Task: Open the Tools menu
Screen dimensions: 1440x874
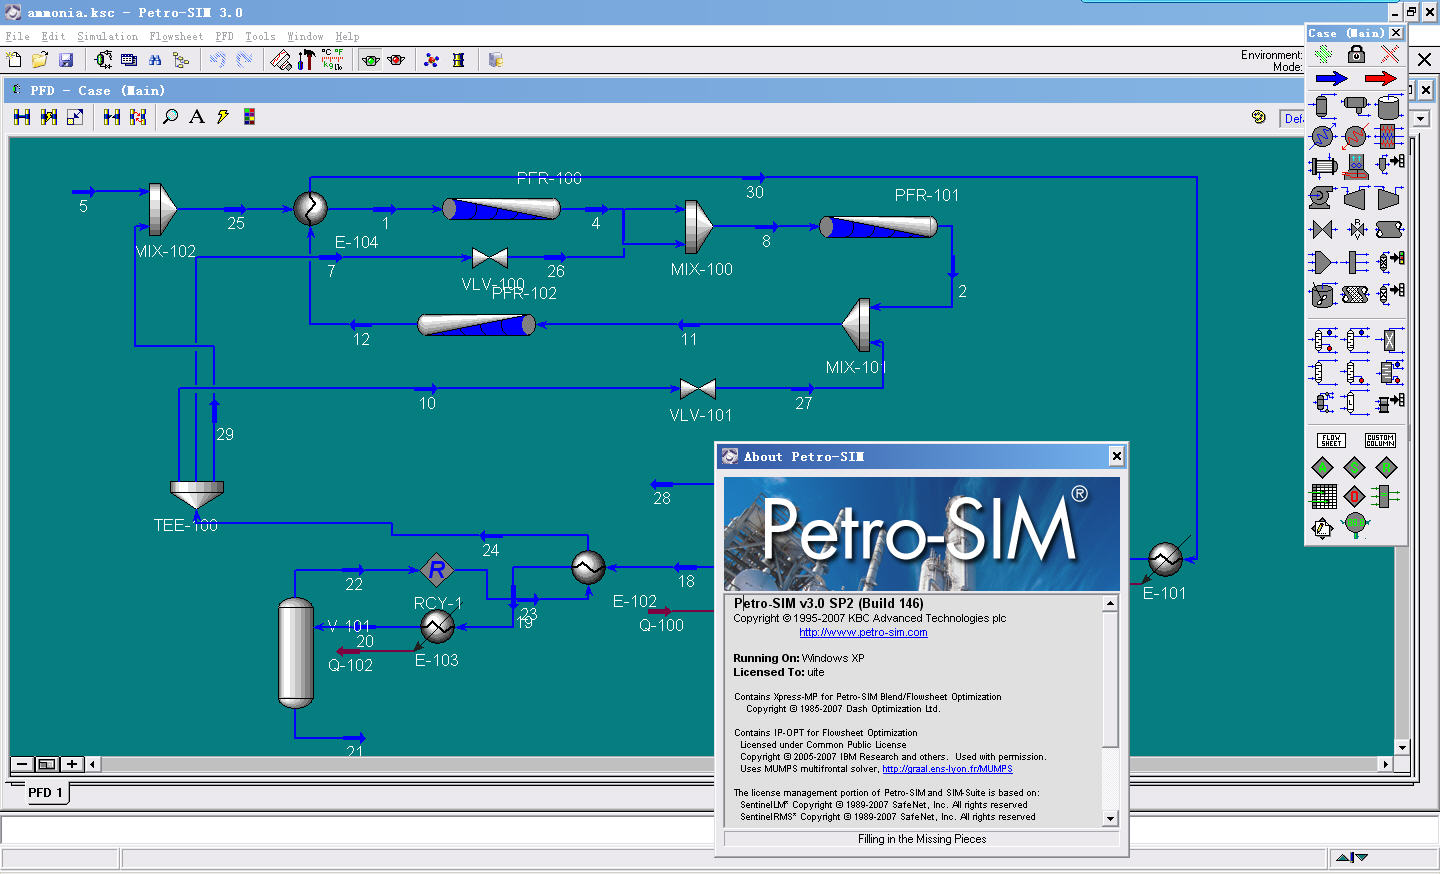Action: coord(261,36)
